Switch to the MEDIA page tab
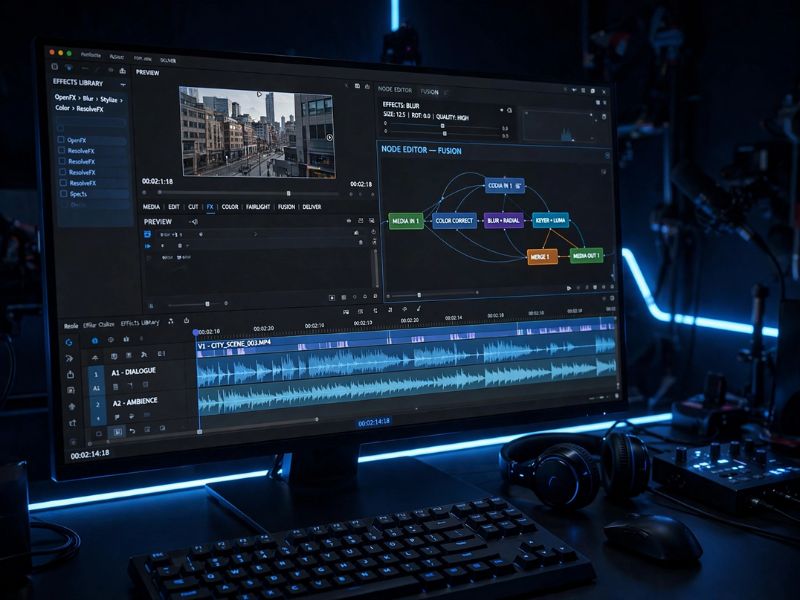Image resolution: width=800 pixels, height=600 pixels. pyautogui.click(x=151, y=207)
